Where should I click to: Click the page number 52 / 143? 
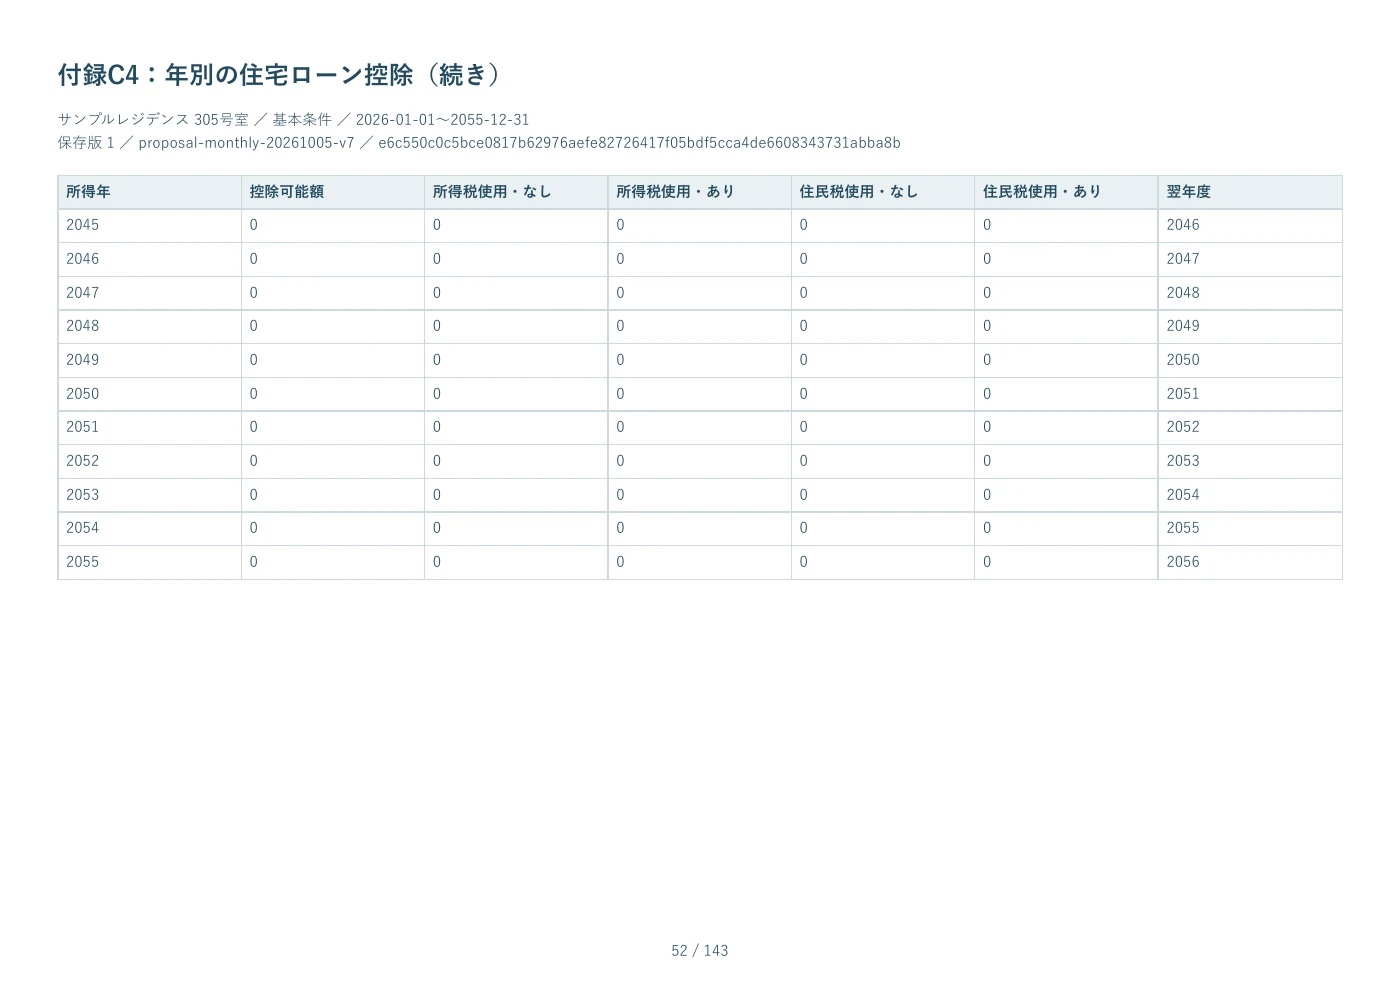coord(700,951)
